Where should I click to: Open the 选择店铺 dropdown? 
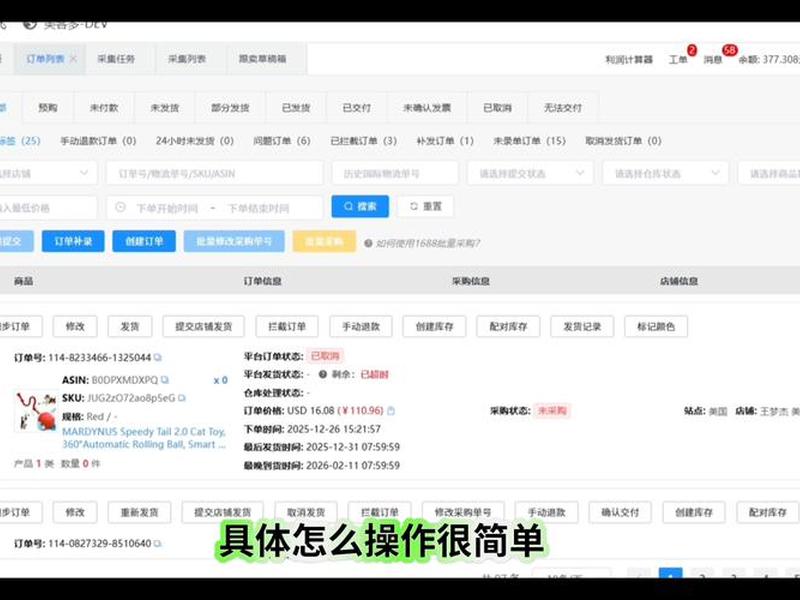(47, 173)
